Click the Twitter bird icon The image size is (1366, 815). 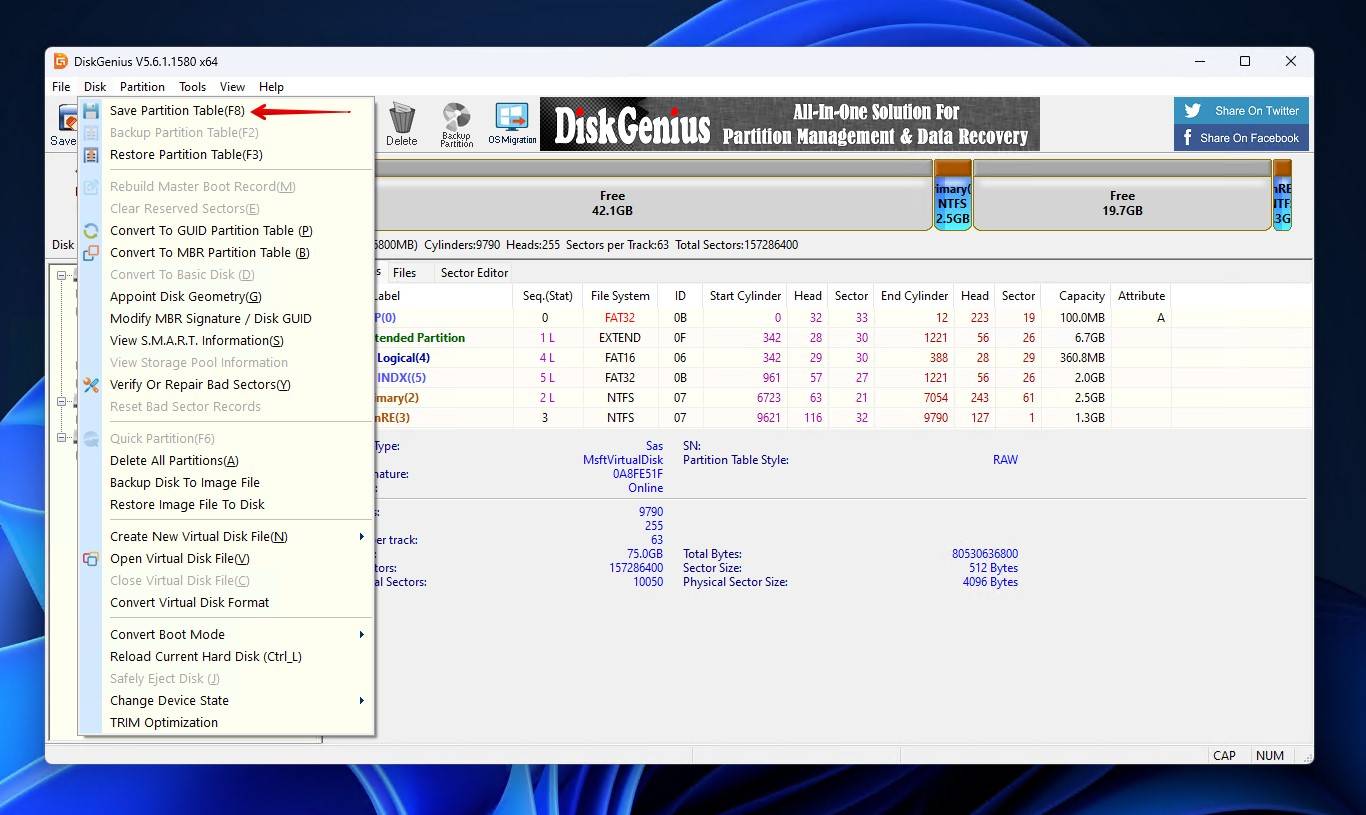(x=1192, y=111)
